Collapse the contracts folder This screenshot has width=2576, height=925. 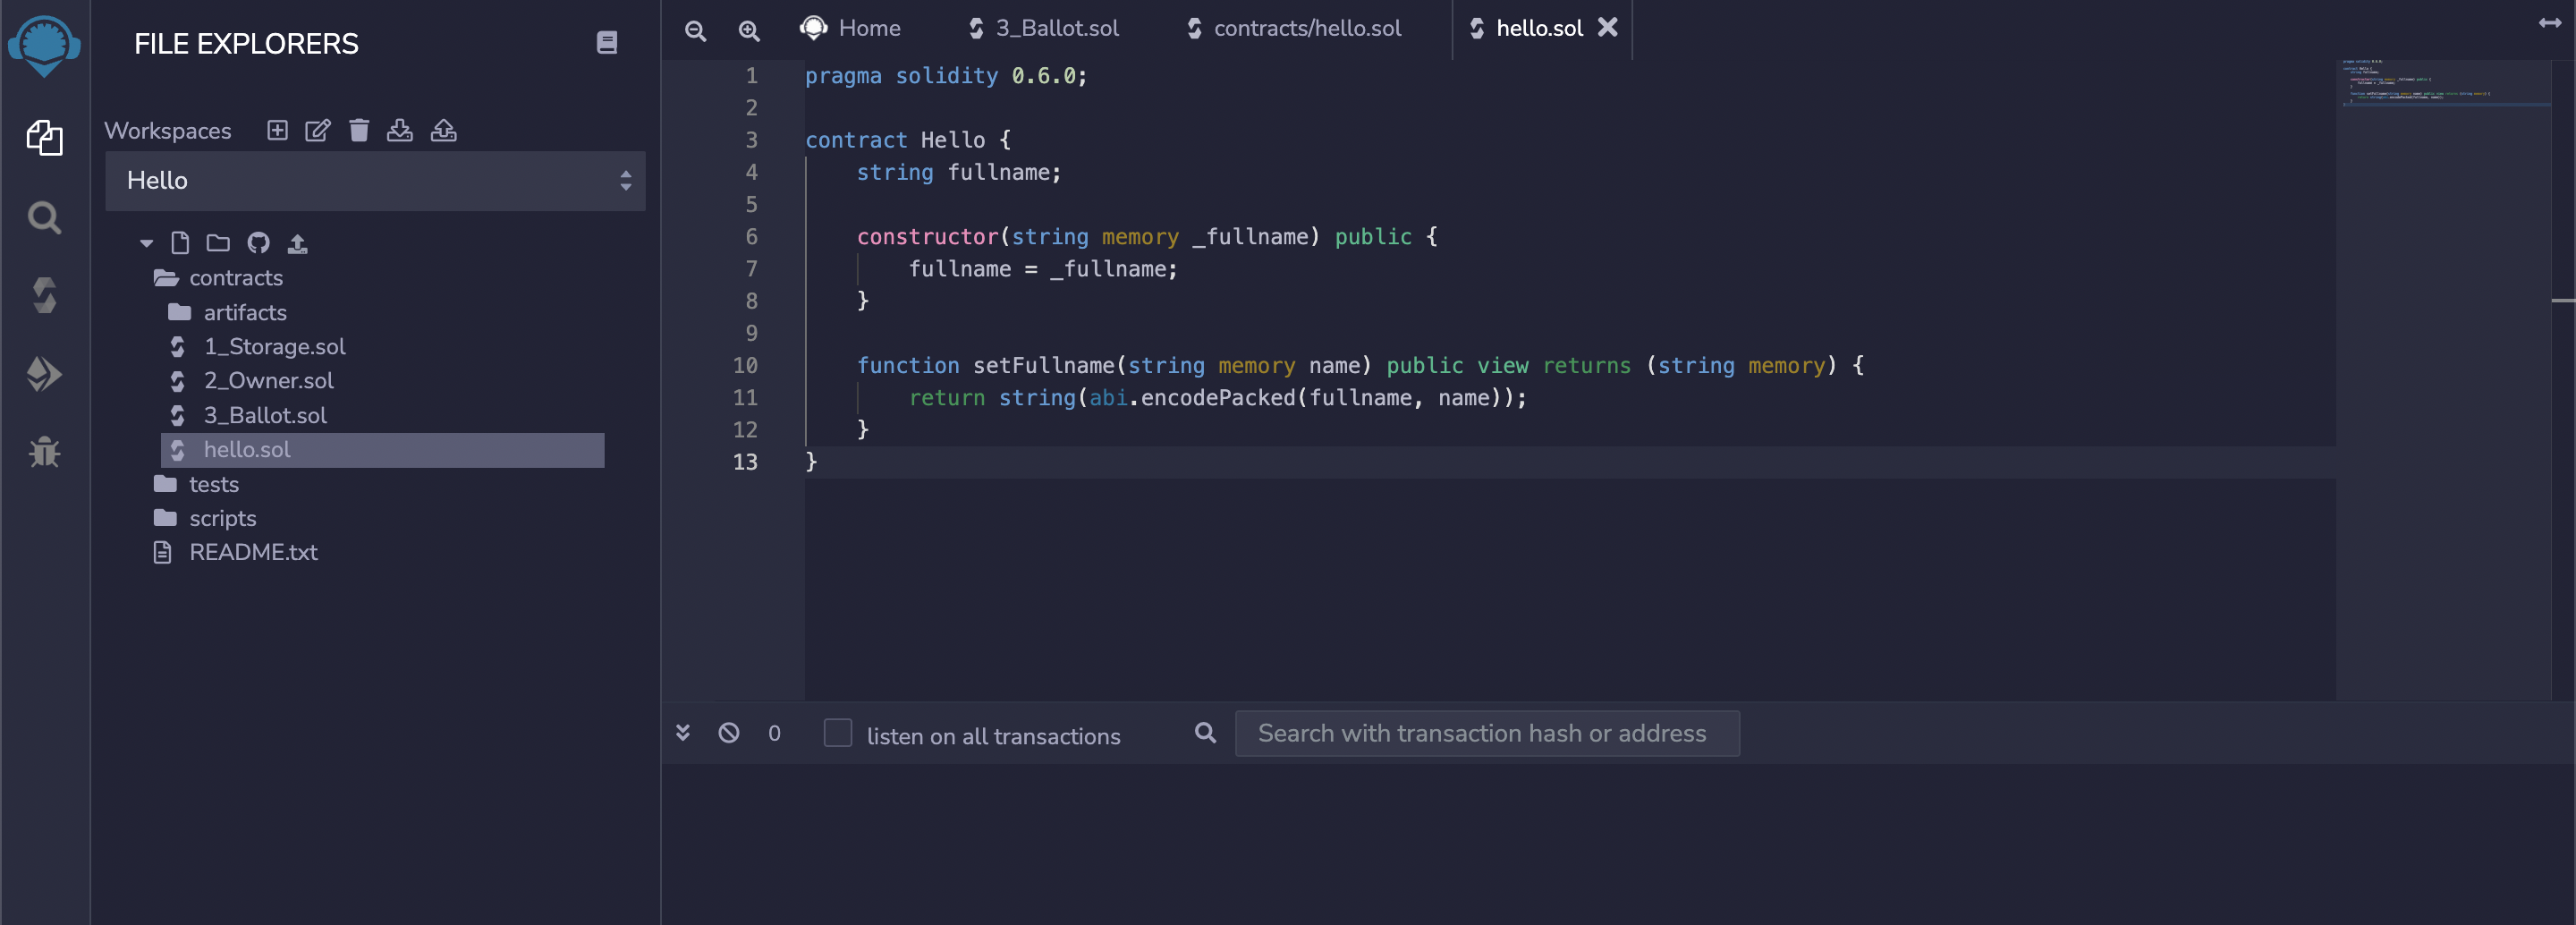click(235, 277)
